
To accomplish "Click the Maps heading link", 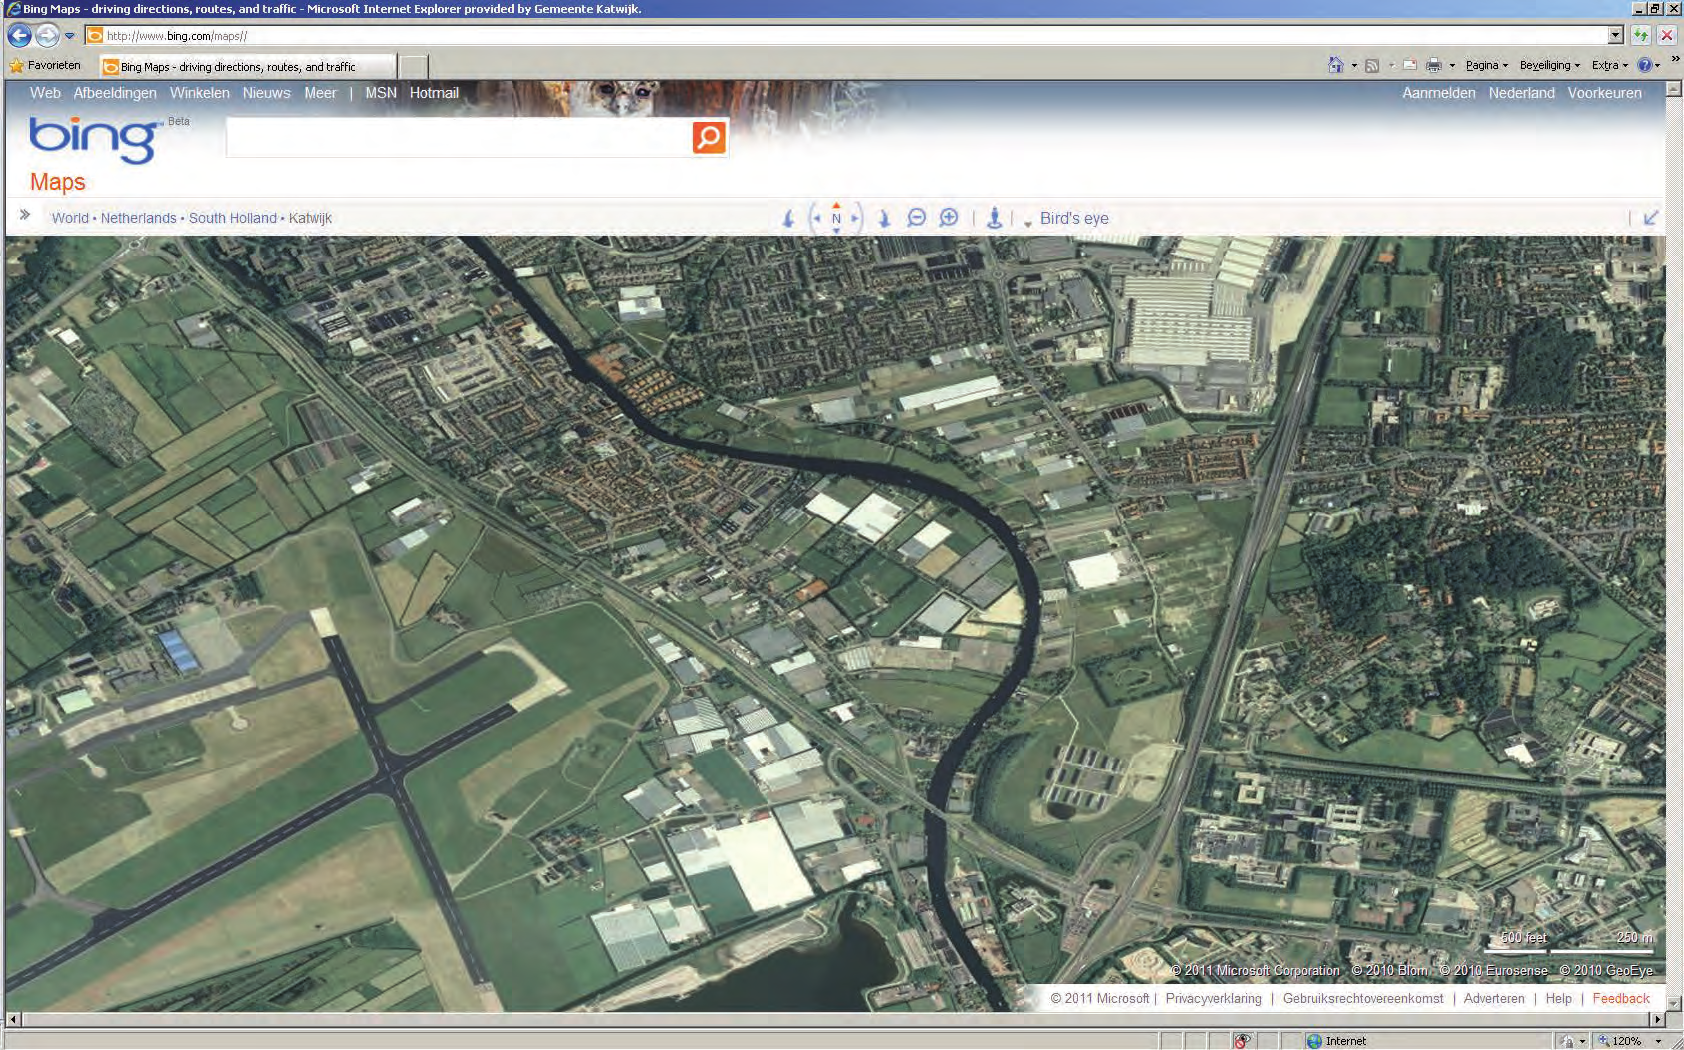I will [x=57, y=182].
